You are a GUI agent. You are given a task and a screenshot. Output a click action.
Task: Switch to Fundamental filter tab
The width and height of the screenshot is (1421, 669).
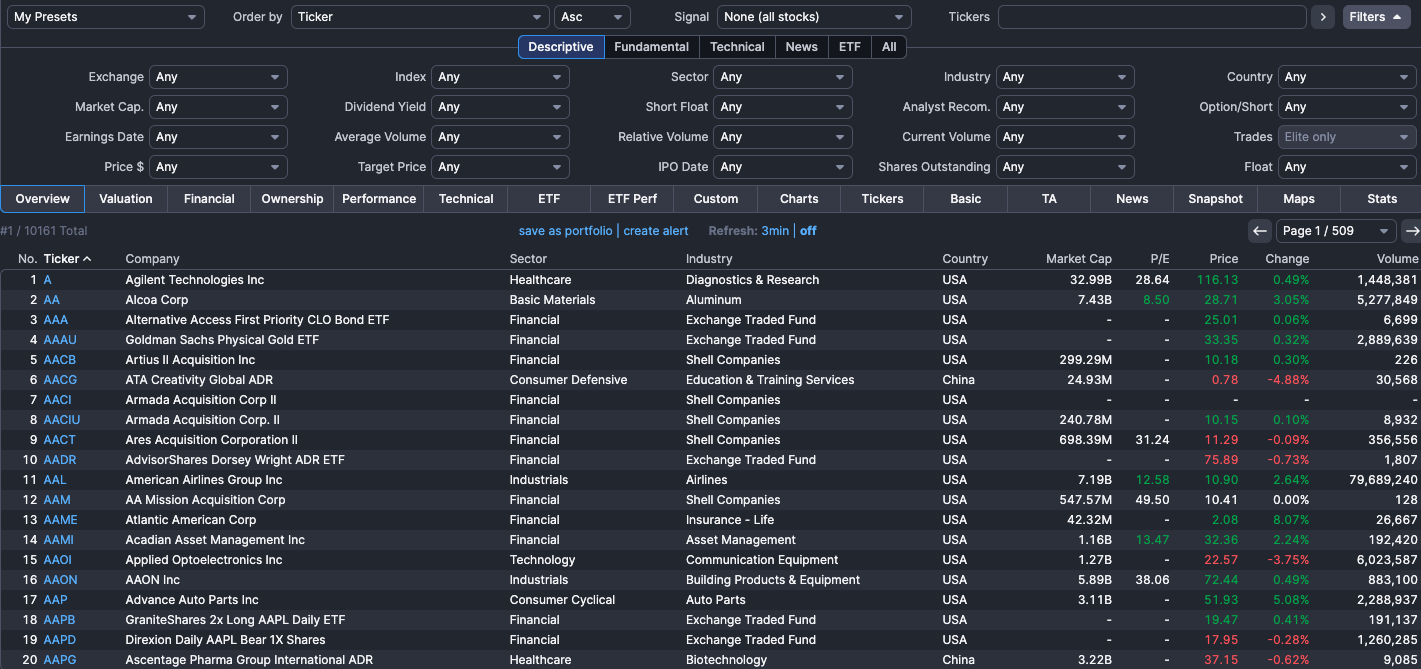[651, 47]
